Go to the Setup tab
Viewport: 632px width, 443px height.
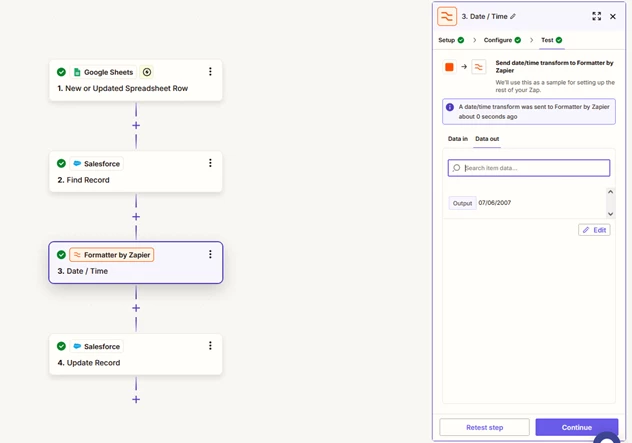pos(451,40)
